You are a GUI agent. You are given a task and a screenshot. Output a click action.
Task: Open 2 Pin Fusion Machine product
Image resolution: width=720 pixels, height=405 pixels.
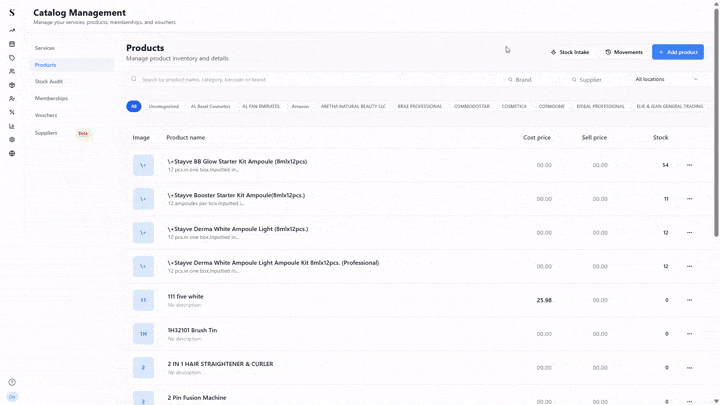(197, 398)
